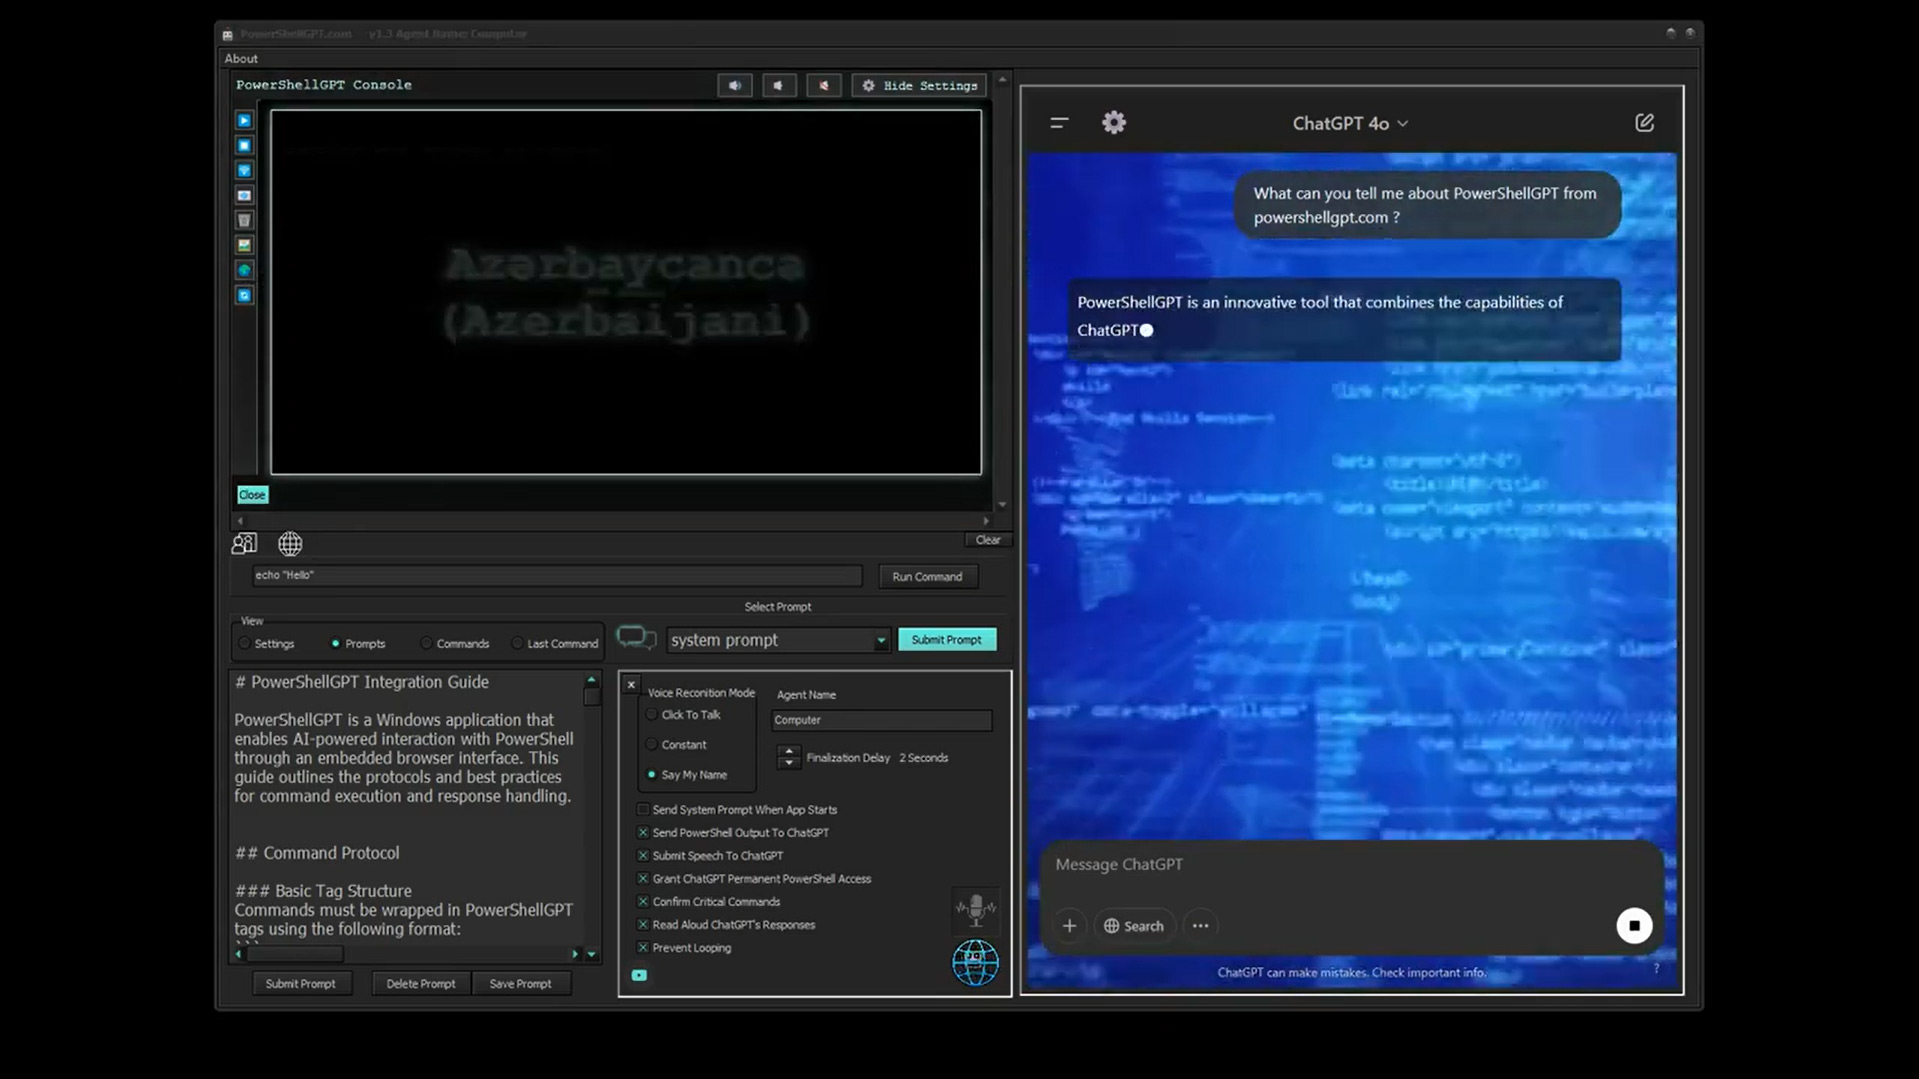Click the small cyan video icon in settings
Viewport: 1919px width, 1079px height.
coord(639,975)
